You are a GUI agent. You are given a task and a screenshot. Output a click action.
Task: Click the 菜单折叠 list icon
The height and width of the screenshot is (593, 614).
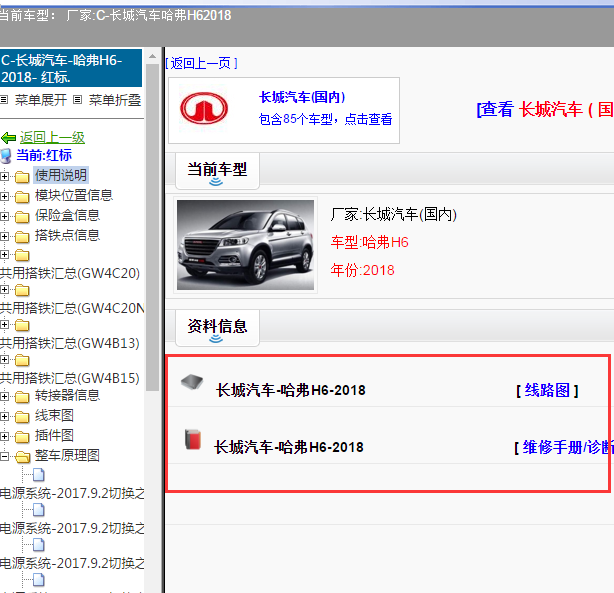[x=78, y=100]
